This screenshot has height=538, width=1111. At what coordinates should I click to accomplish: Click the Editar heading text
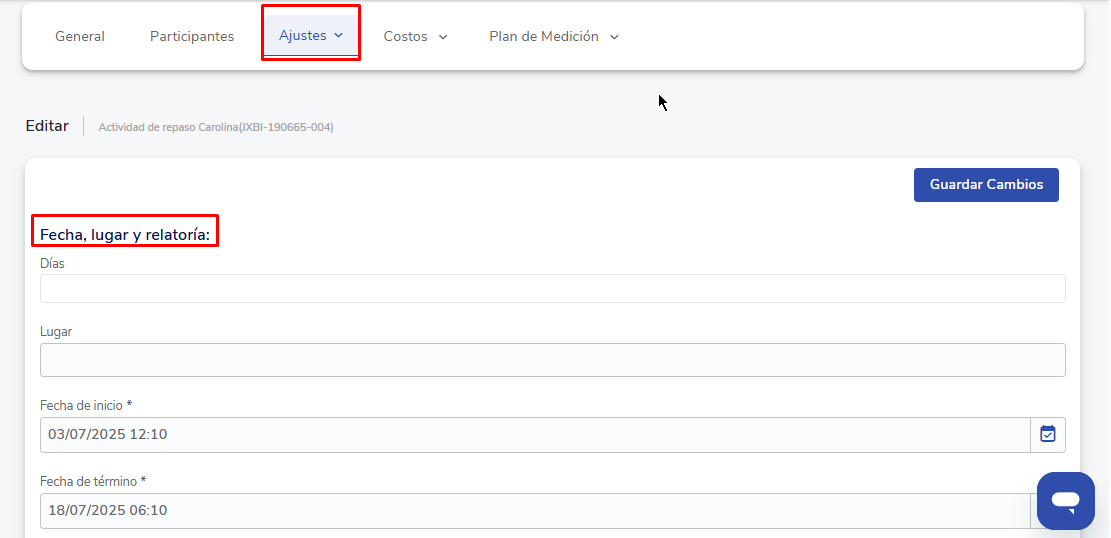coord(47,126)
